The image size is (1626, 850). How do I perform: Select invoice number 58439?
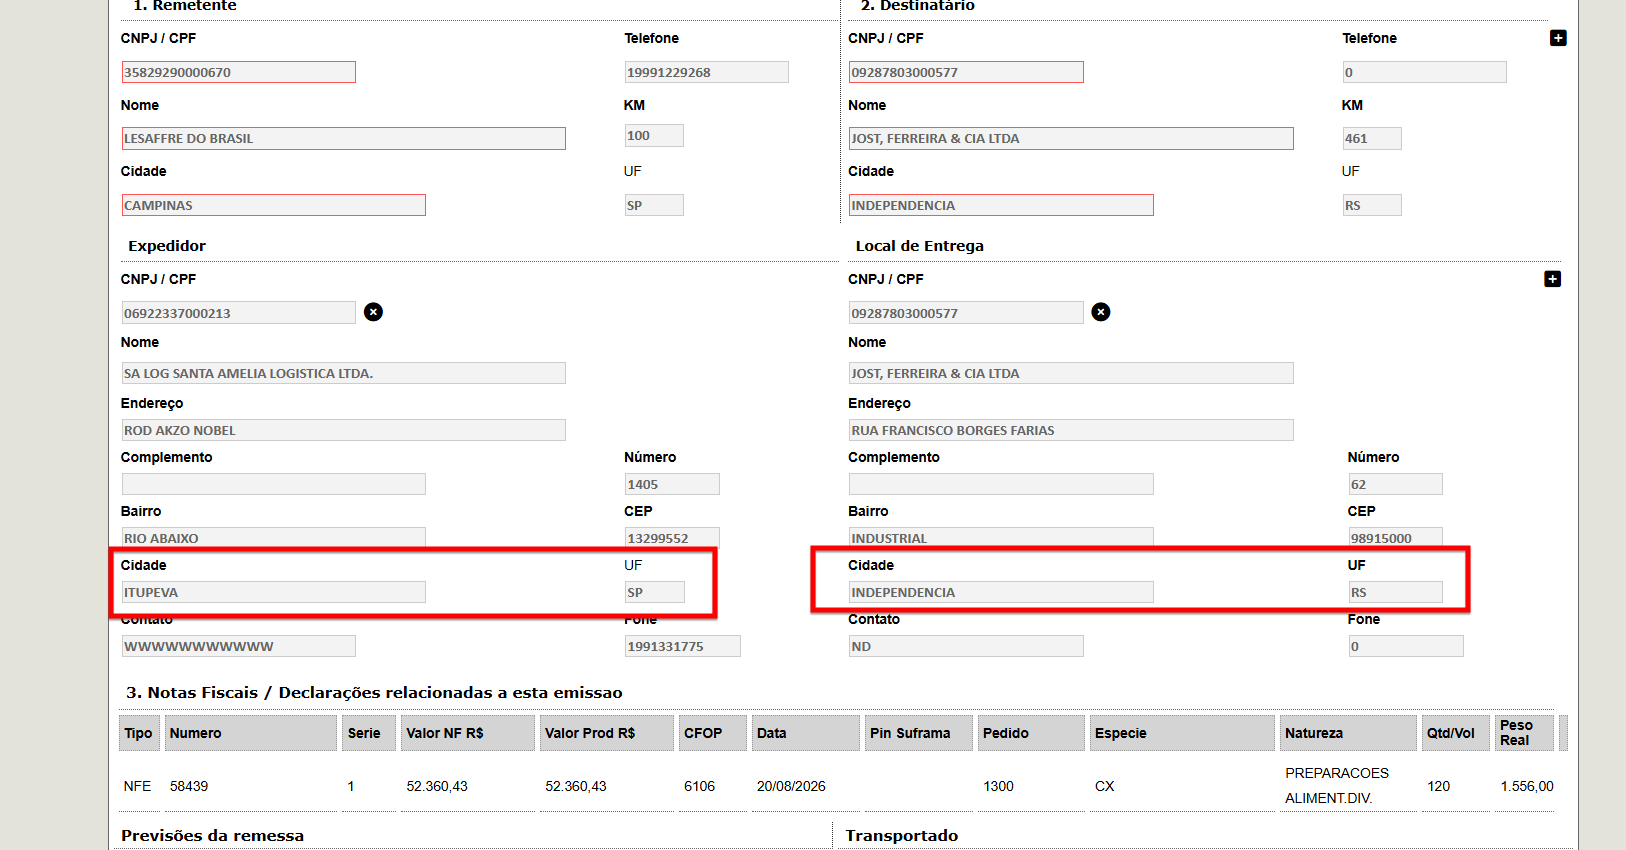pyautogui.click(x=189, y=786)
